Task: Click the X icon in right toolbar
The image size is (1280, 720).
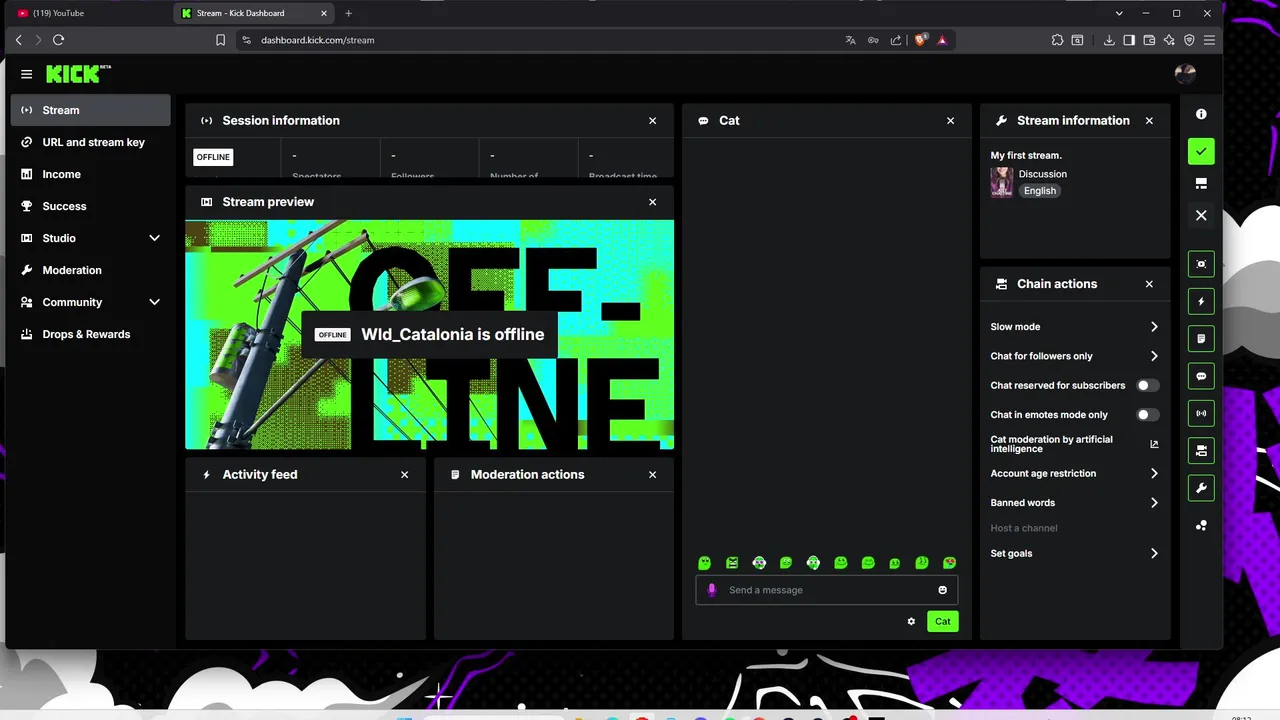Action: (x=1201, y=215)
